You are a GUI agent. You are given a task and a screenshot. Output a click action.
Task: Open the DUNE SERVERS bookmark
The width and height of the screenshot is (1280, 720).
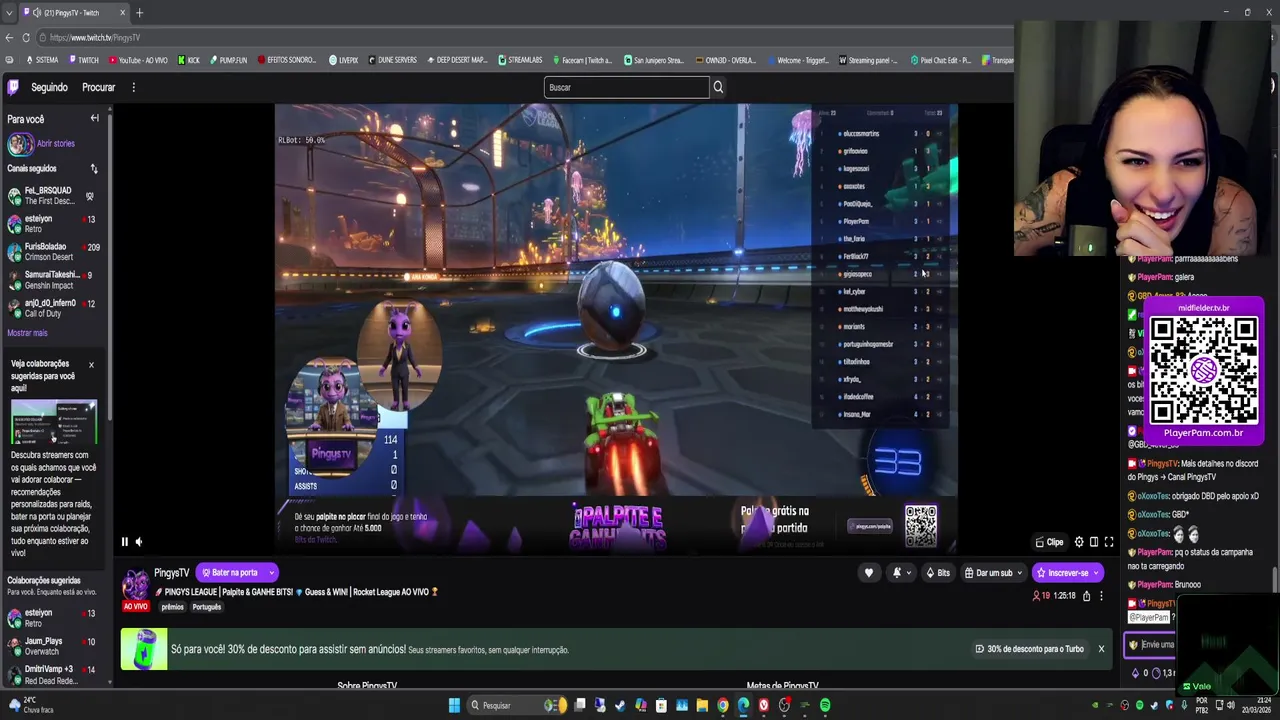click(392, 60)
